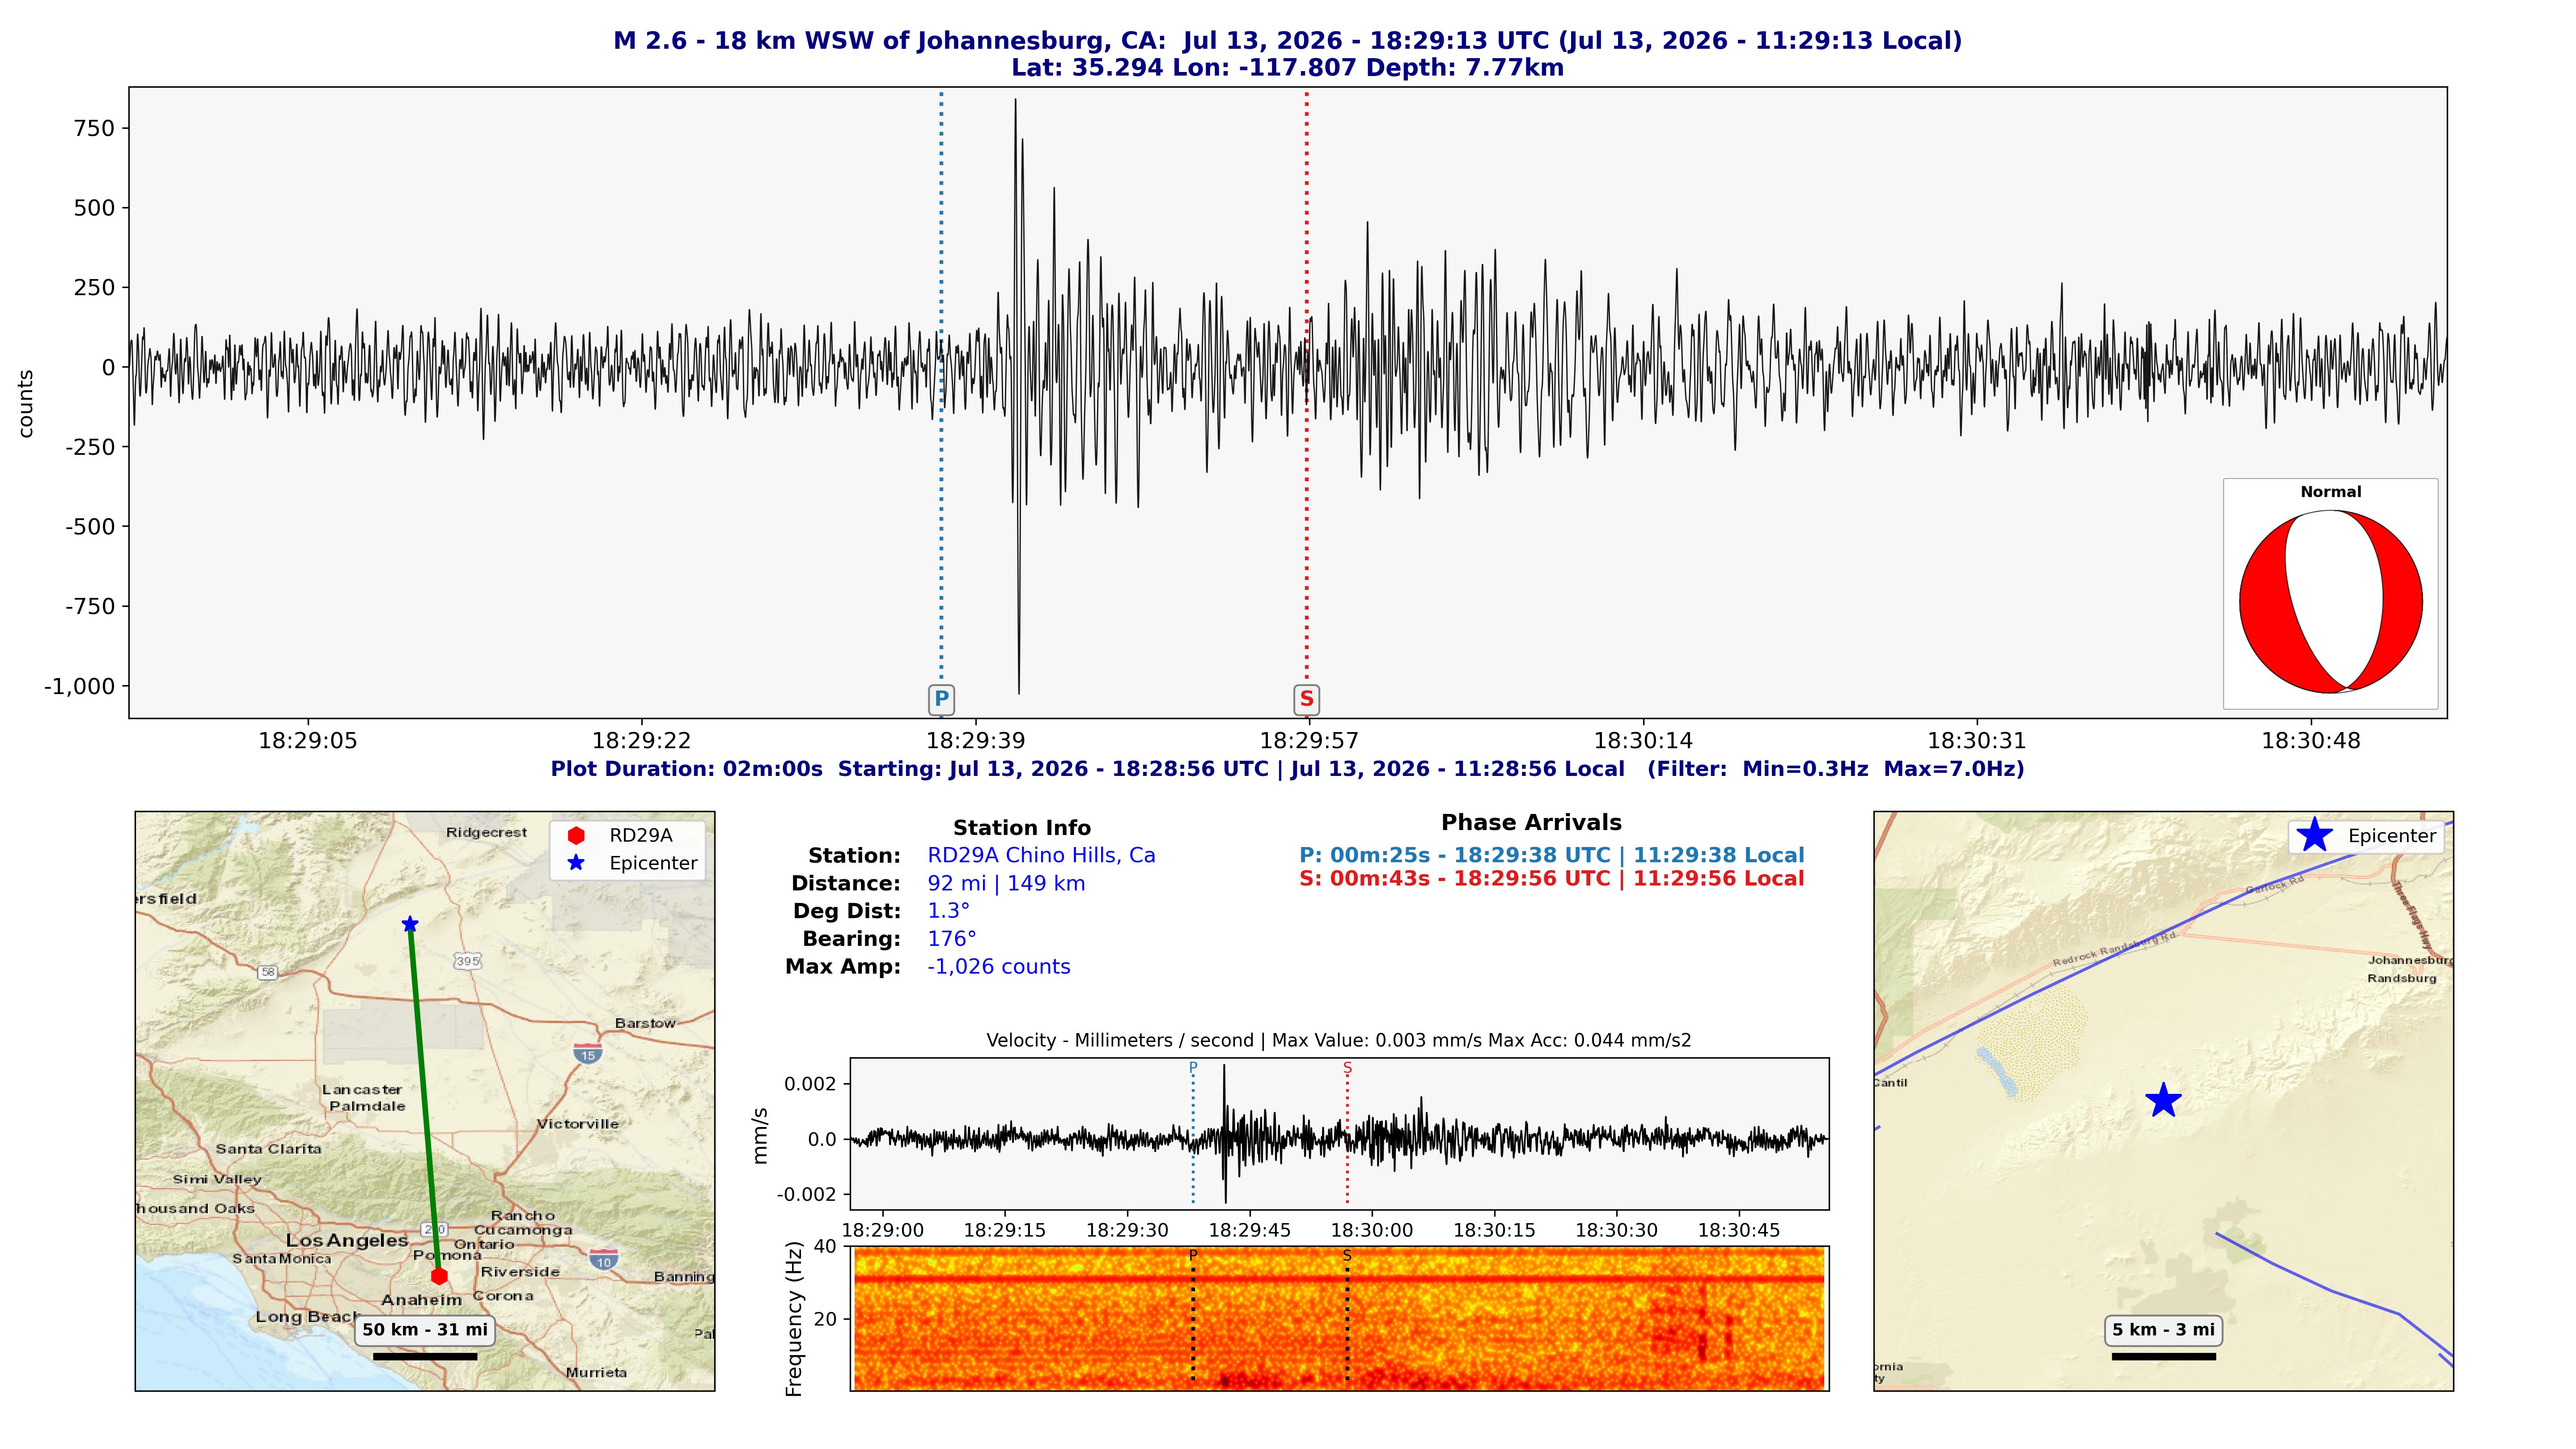This screenshot has height=1449, width=2576.
Task: Click the "176°" bearing value
Action: click(x=952, y=939)
